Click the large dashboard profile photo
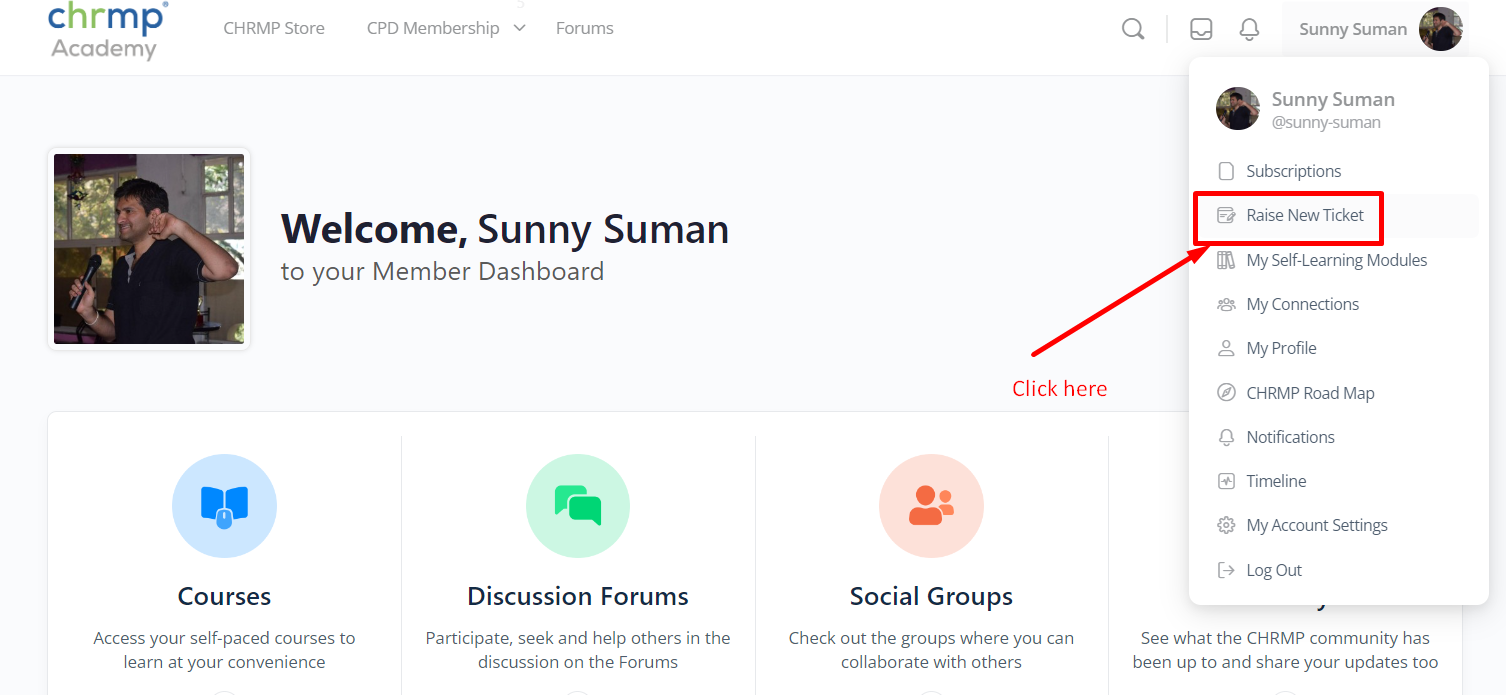Image resolution: width=1506 pixels, height=695 pixels. point(149,249)
